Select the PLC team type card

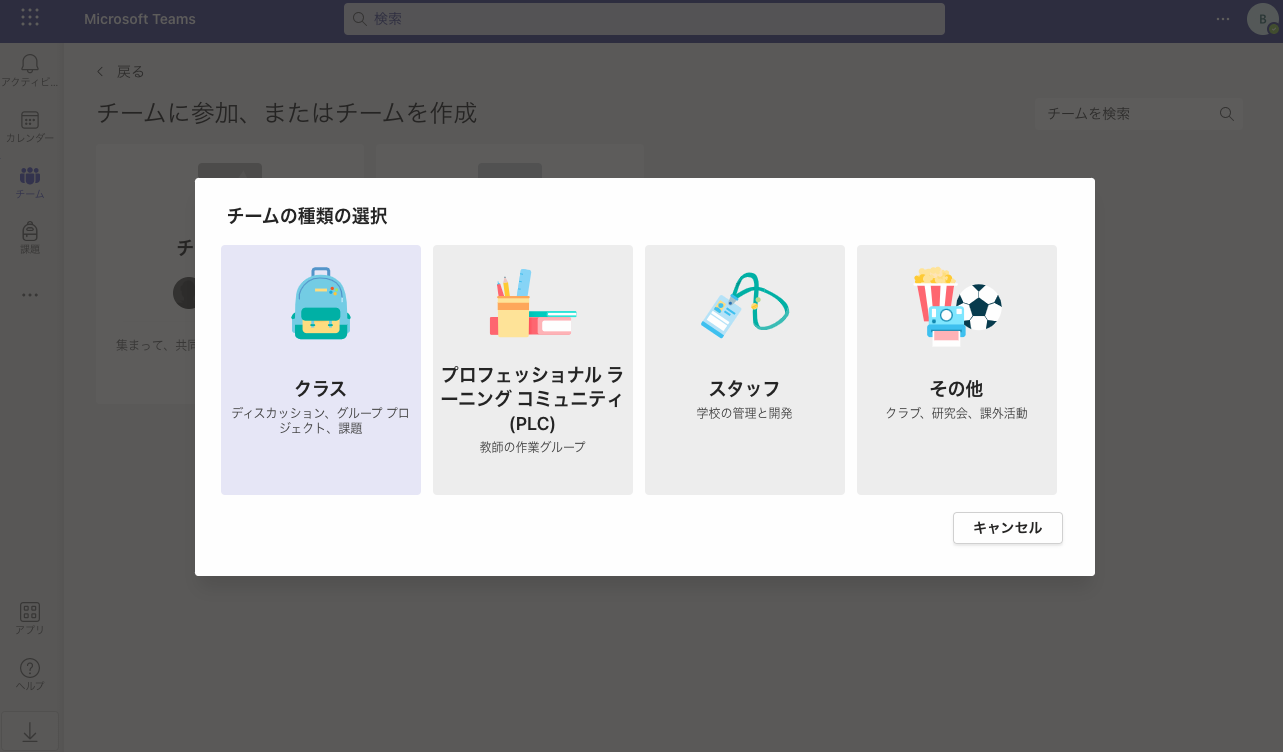pyautogui.click(x=532, y=369)
